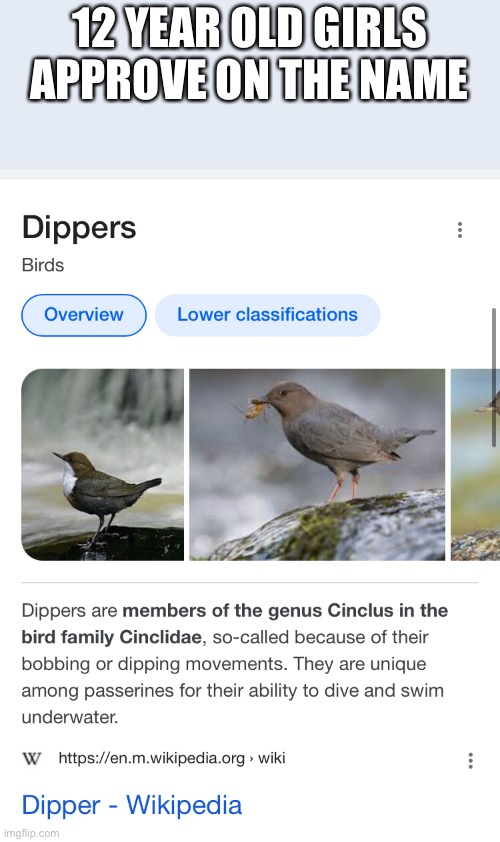Select the Overview tab

[x=84, y=315]
